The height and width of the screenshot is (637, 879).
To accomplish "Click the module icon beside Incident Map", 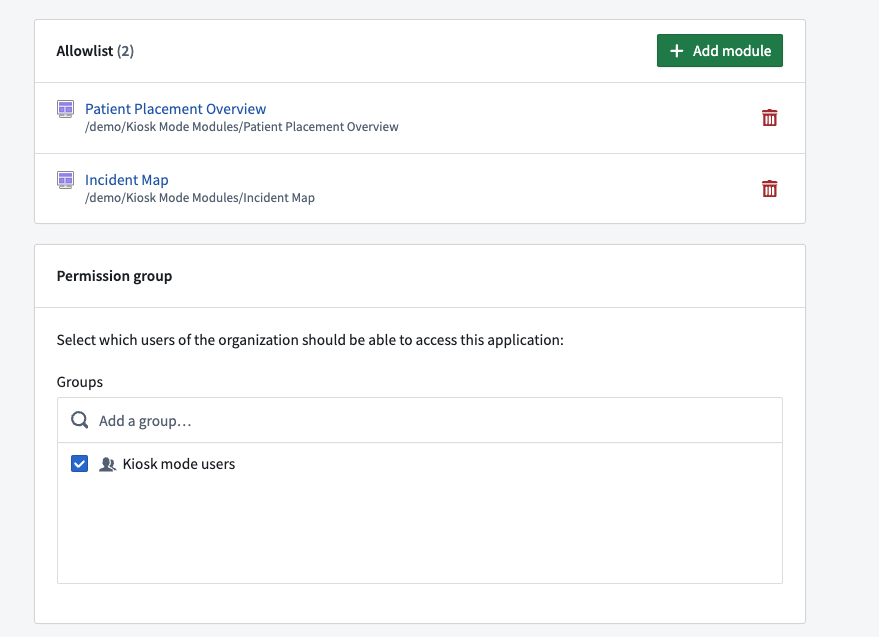I will [66, 180].
